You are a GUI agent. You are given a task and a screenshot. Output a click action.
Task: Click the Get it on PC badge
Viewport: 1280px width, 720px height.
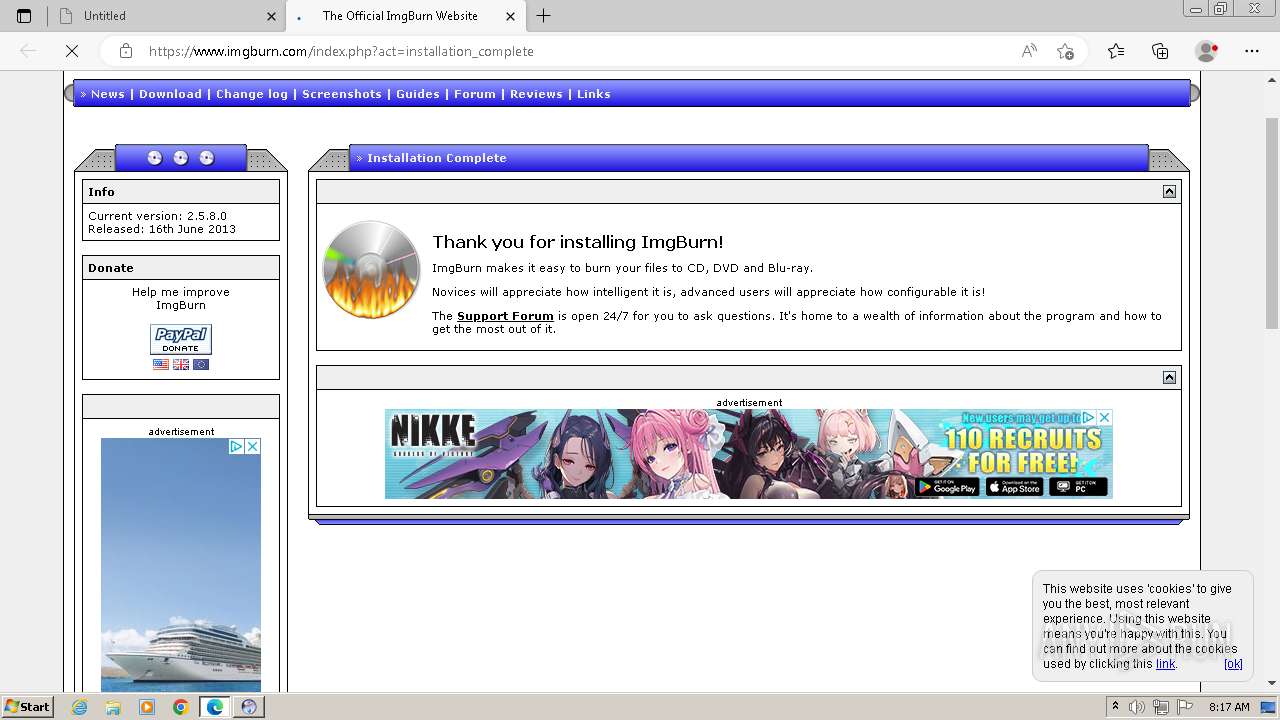[1079, 487]
